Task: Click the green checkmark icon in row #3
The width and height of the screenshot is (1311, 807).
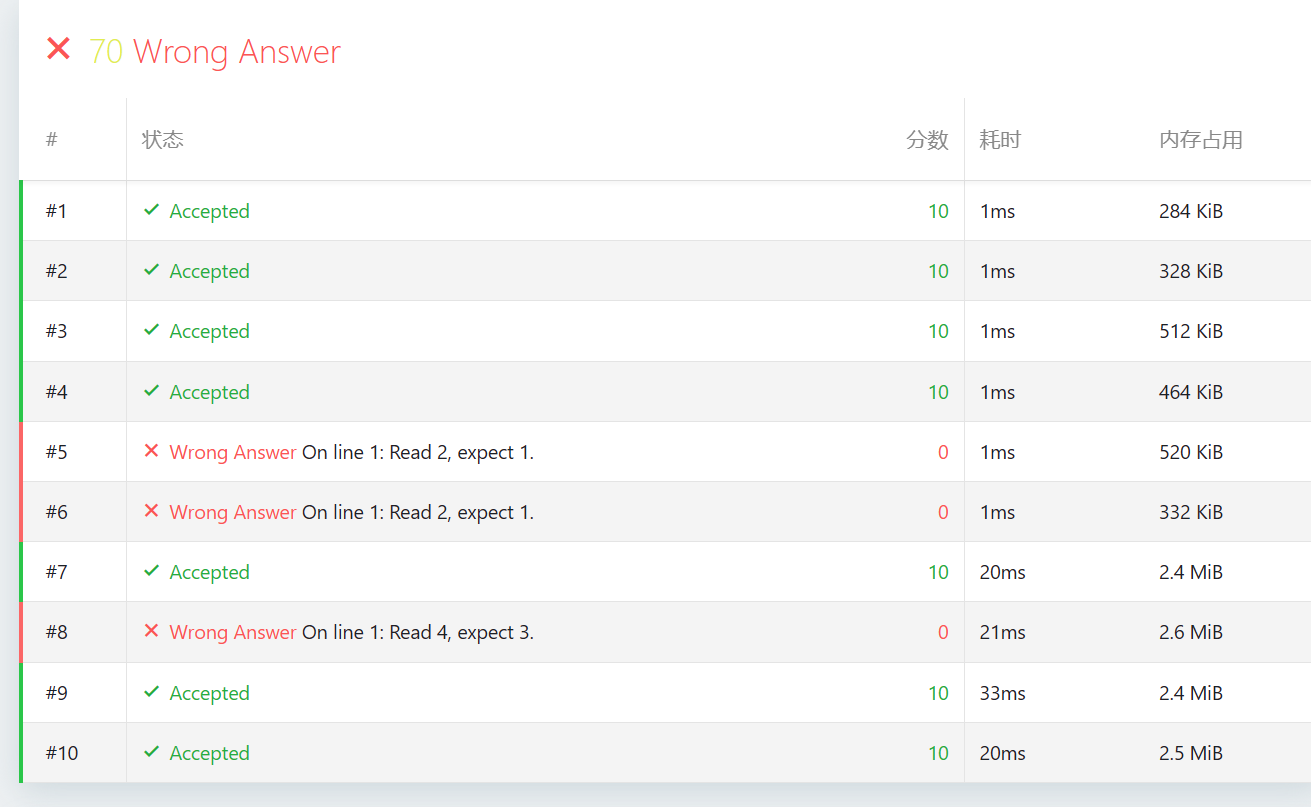Action: coord(152,330)
